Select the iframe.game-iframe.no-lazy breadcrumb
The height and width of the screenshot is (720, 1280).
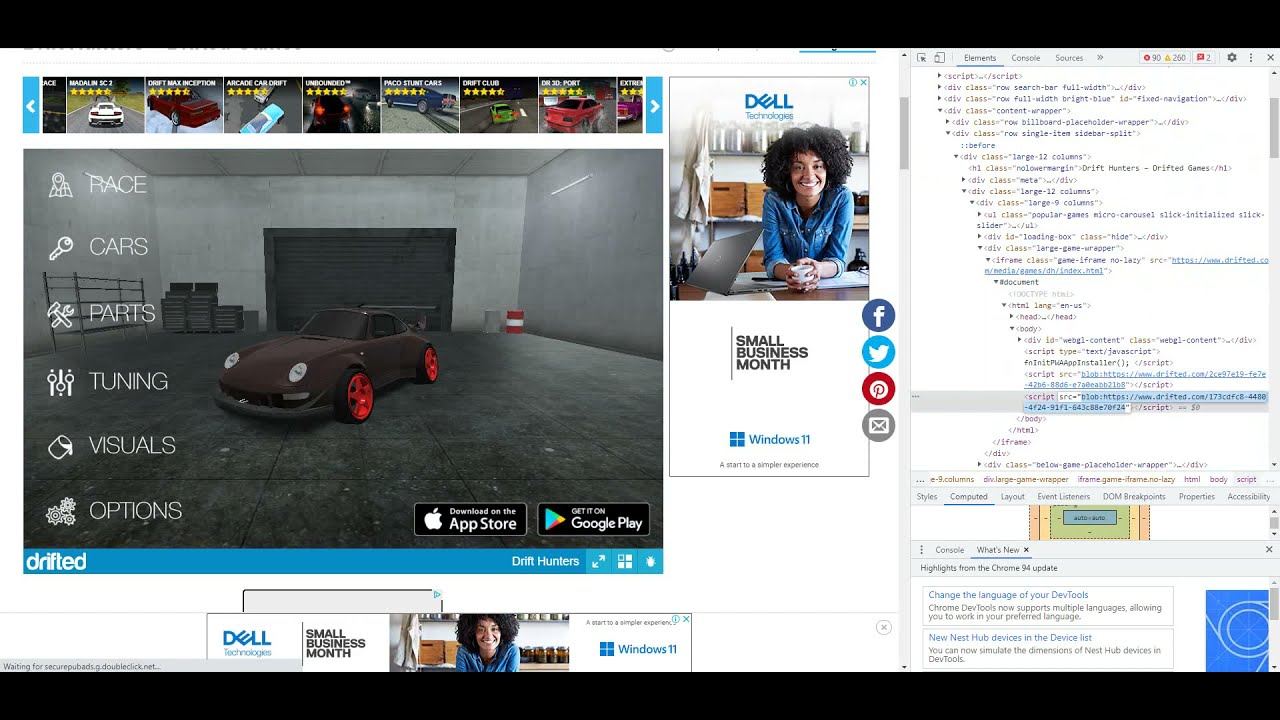pyautogui.click(x=1126, y=479)
